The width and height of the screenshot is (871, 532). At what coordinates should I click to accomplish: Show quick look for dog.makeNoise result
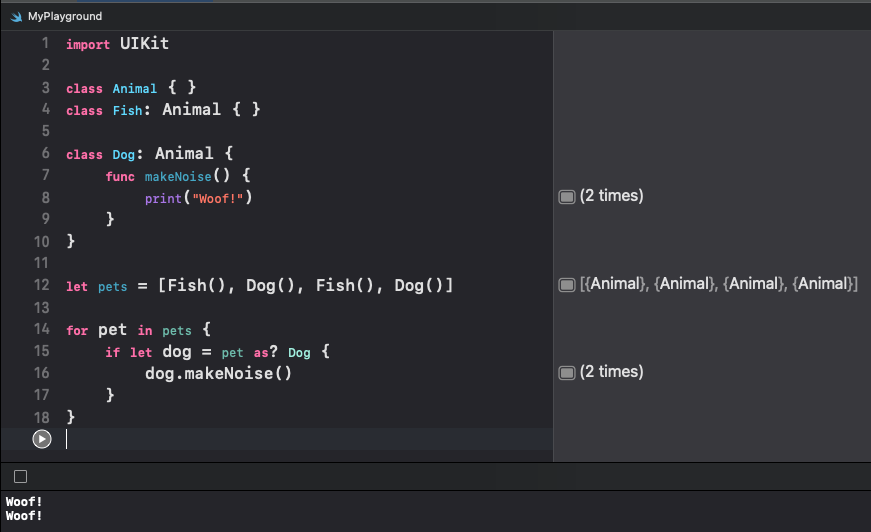pyautogui.click(x=567, y=373)
